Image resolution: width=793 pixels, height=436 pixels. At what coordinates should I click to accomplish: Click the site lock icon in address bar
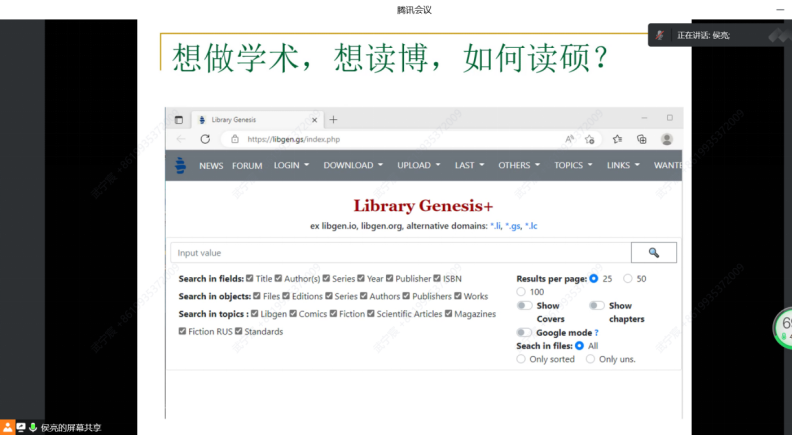tap(235, 139)
